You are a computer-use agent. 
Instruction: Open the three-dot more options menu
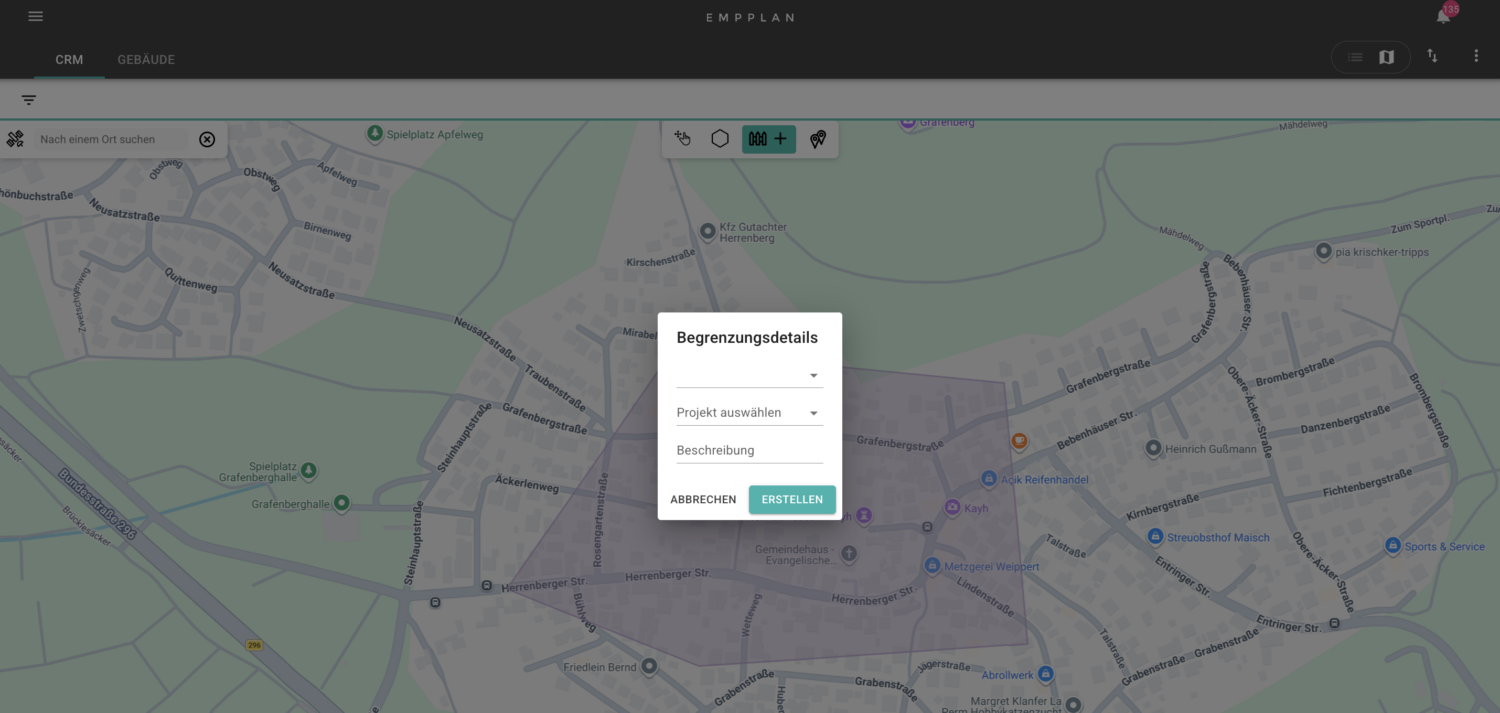[1476, 57]
